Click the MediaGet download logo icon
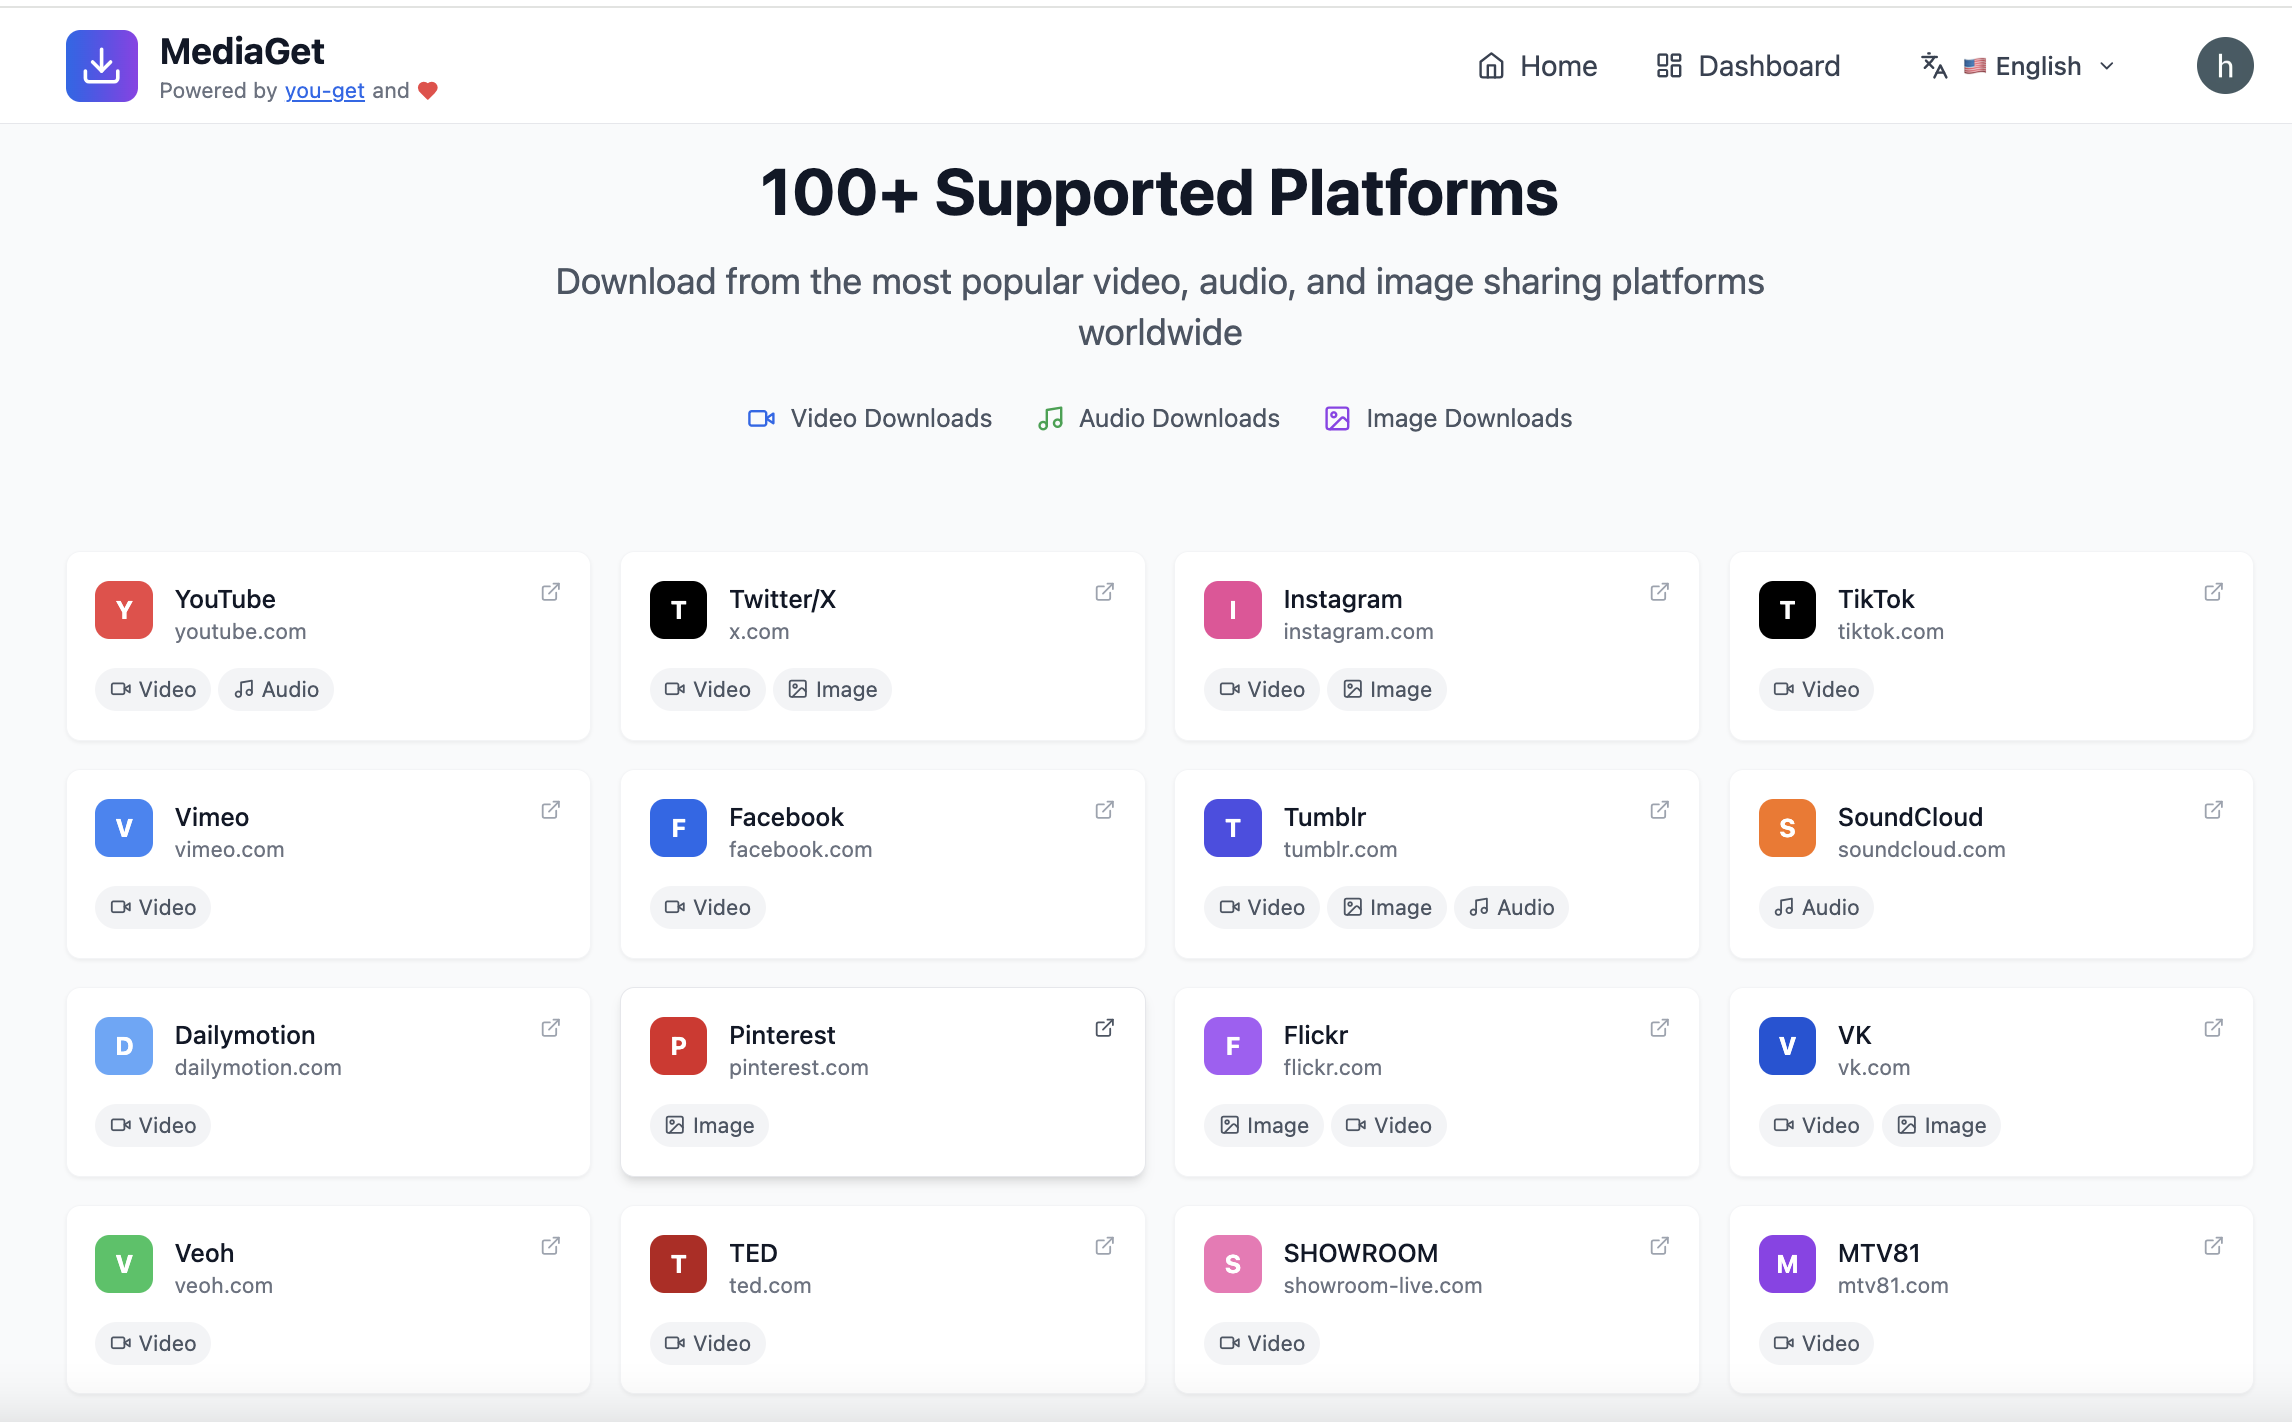Screen dimensions: 2292x1422 coord(101,66)
